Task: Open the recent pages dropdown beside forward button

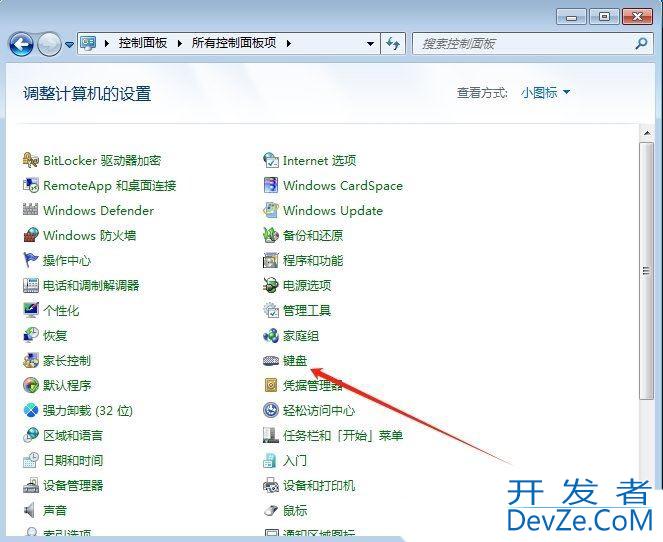Action: point(69,44)
